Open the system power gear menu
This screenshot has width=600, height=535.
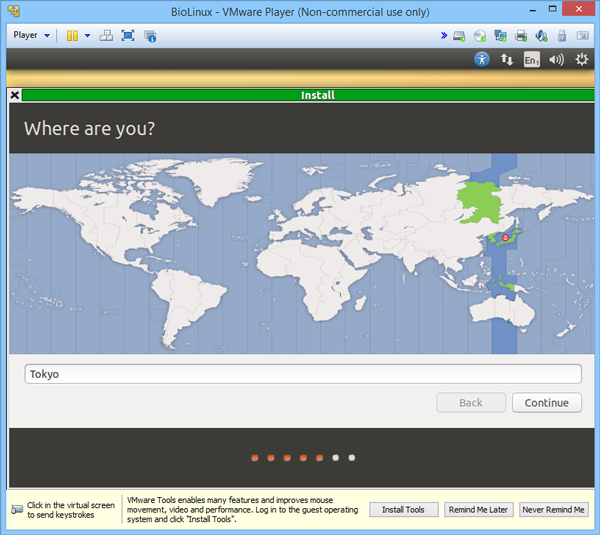pos(582,59)
